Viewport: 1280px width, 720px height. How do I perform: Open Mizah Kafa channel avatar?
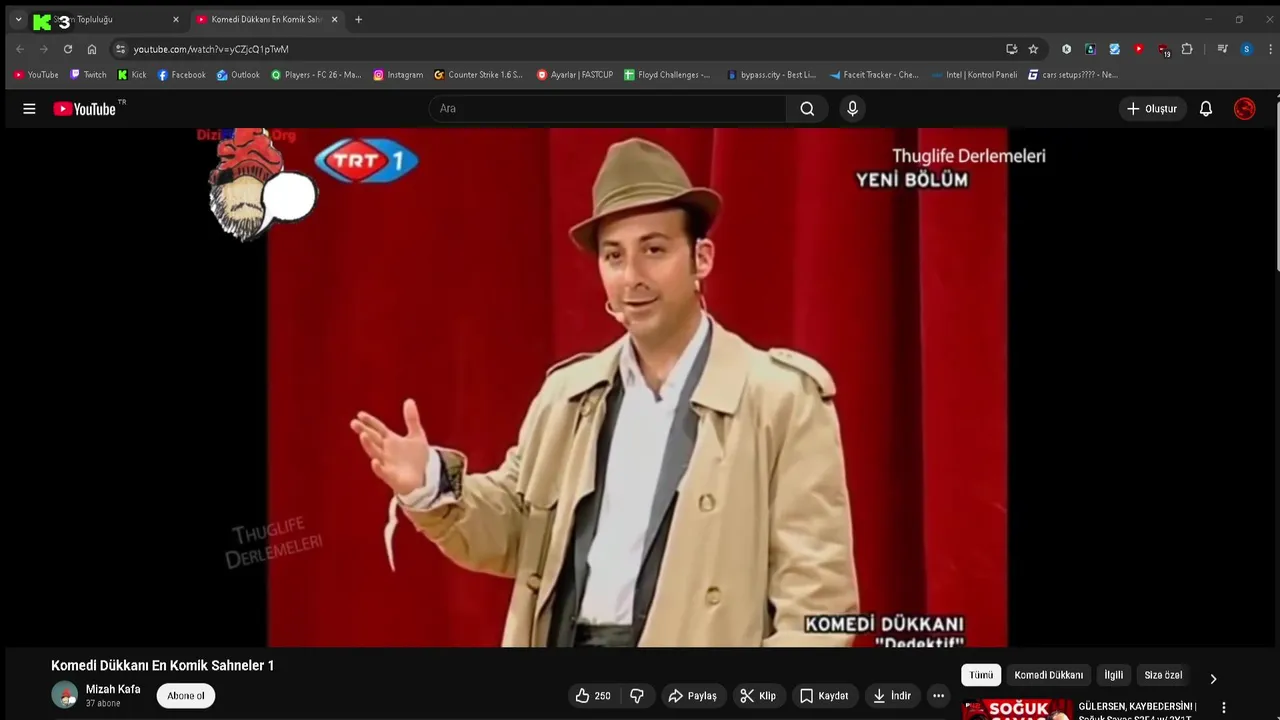click(65, 695)
